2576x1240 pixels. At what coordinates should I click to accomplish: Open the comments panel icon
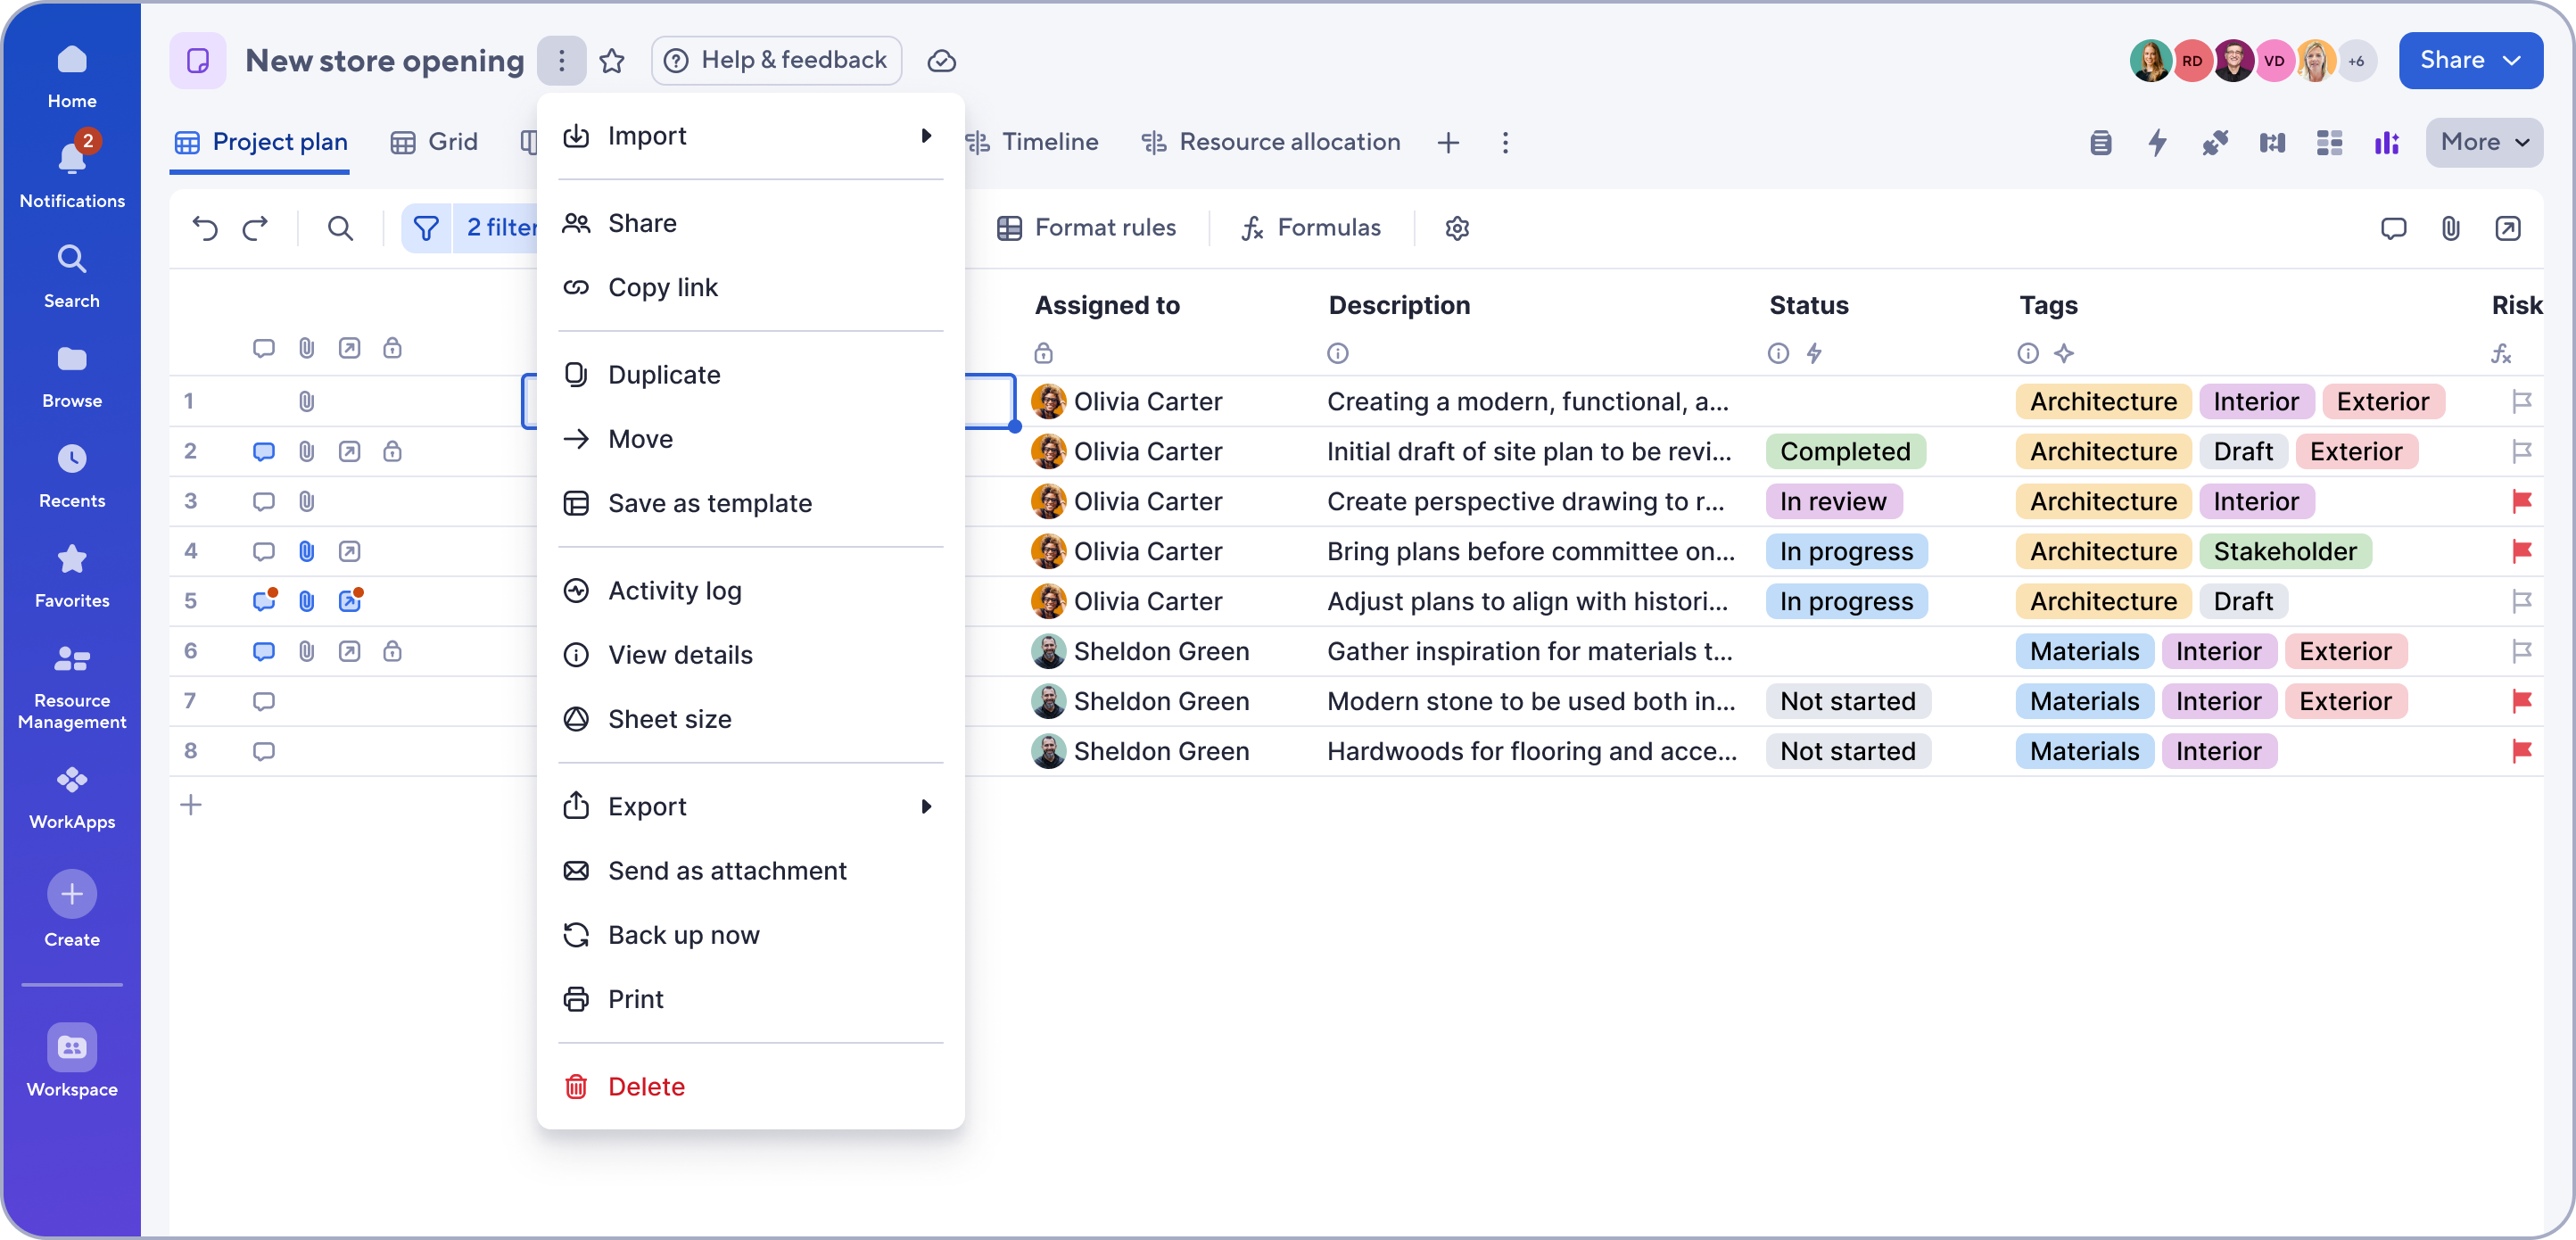2394,228
